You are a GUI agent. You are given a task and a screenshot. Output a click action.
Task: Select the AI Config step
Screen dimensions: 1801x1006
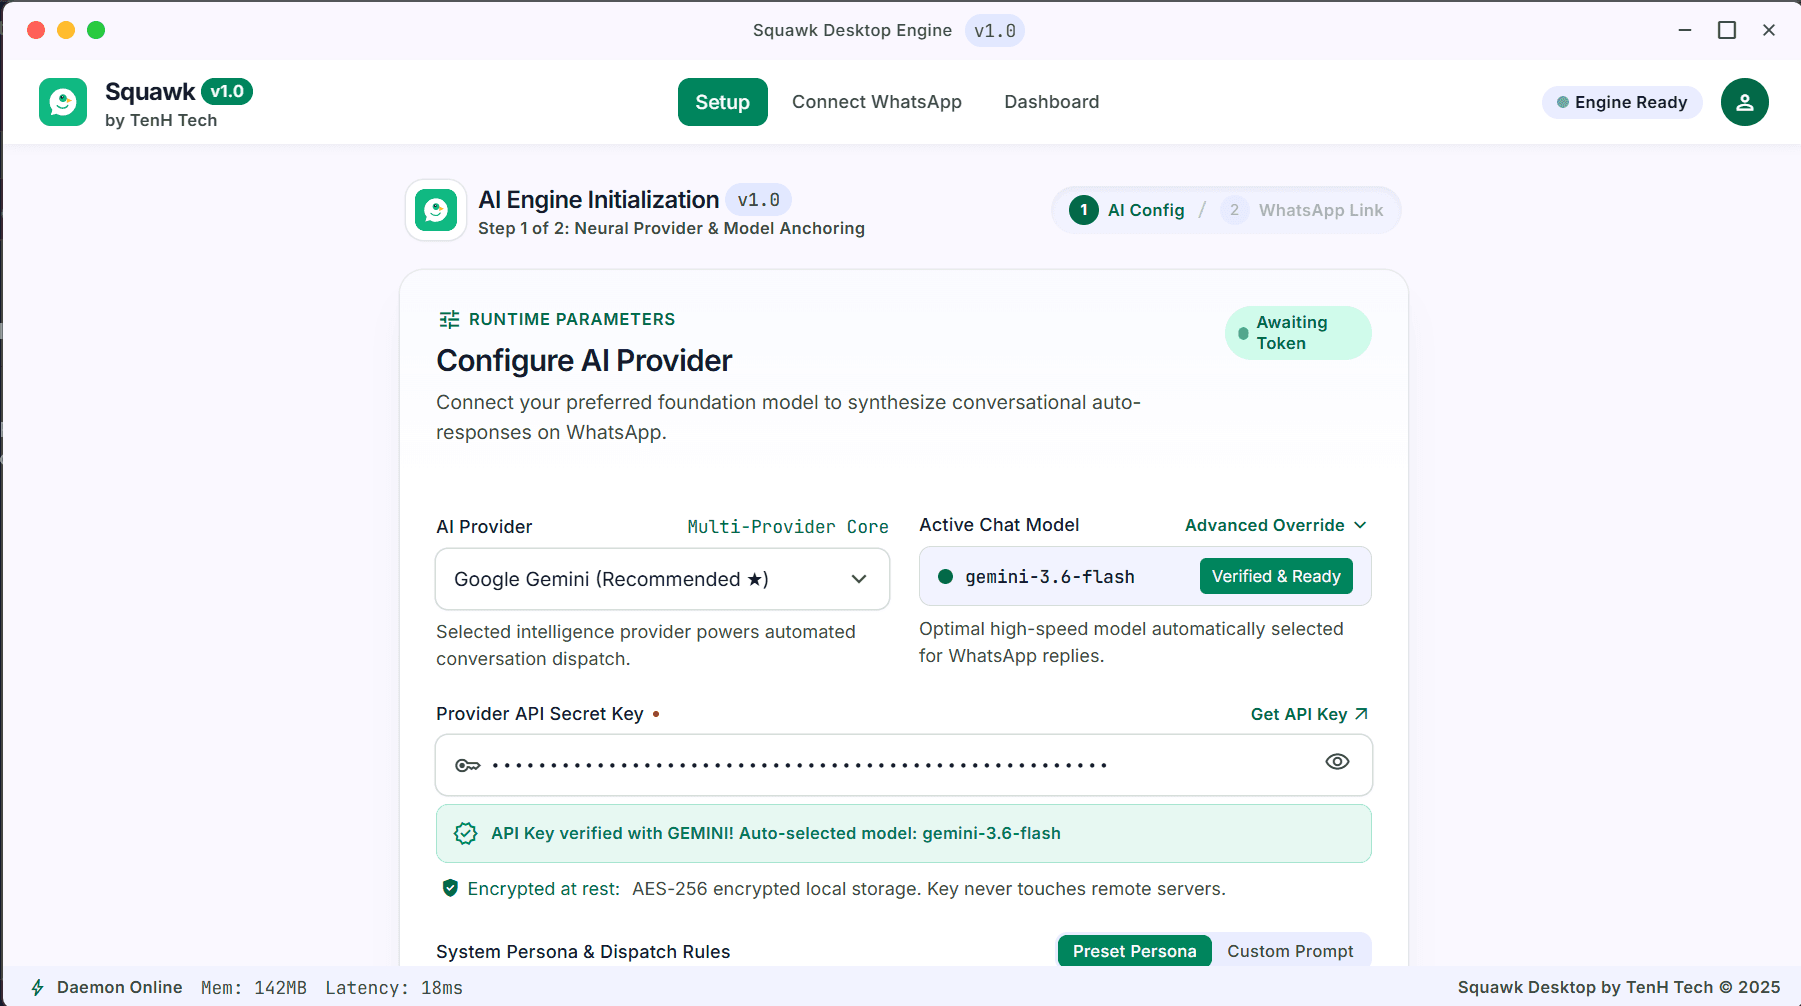[1127, 210]
